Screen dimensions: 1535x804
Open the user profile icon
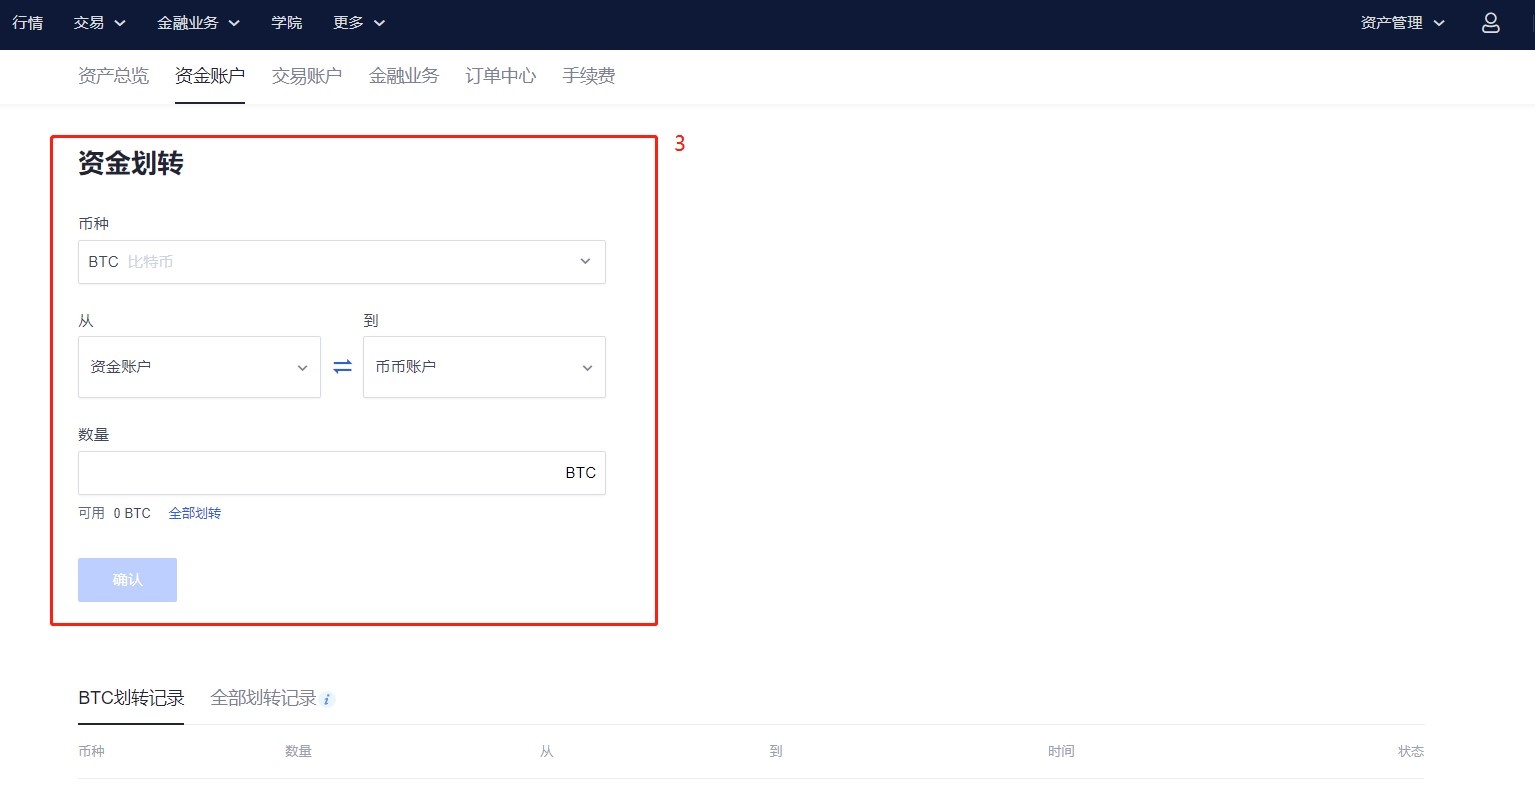tap(1490, 23)
